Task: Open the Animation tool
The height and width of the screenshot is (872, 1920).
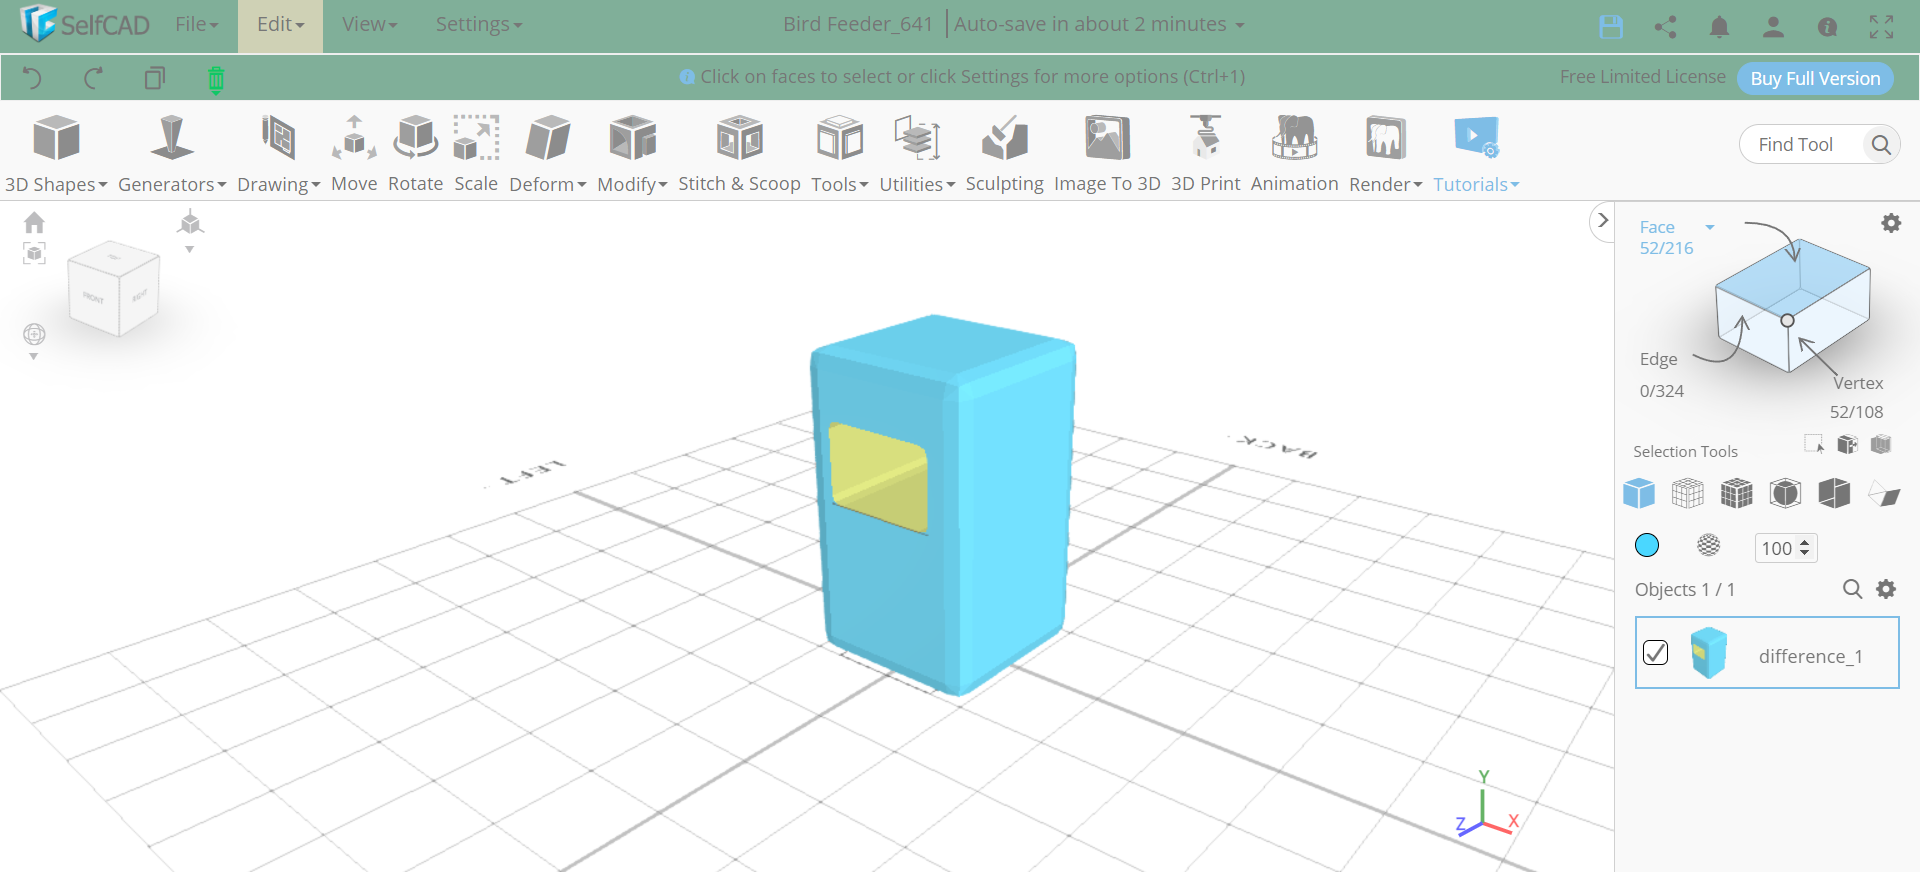Action: click(x=1294, y=138)
